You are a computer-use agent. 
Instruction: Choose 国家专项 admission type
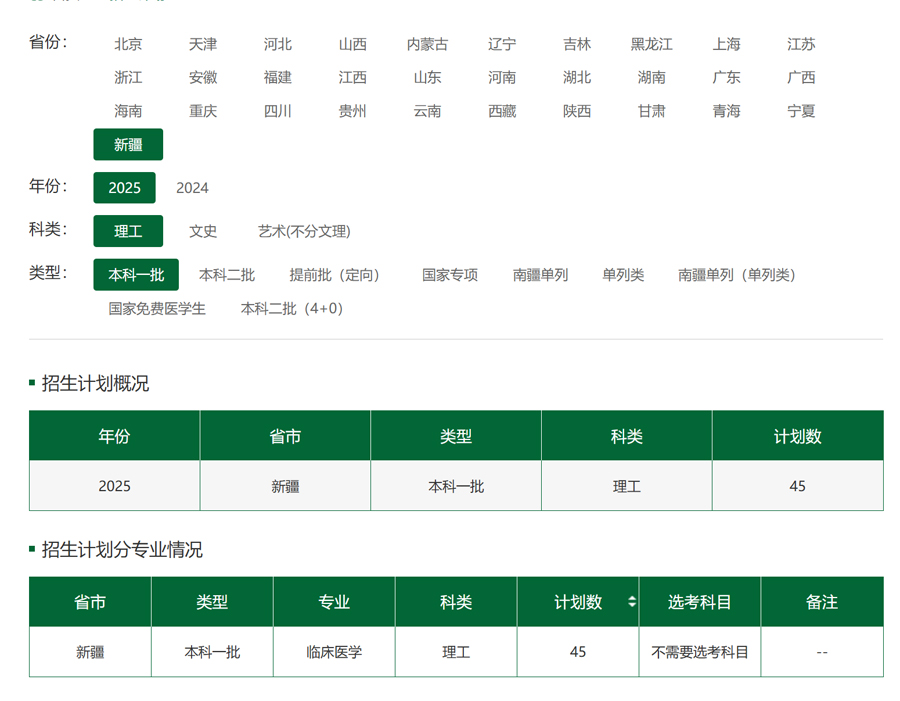(x=450, y=275)
